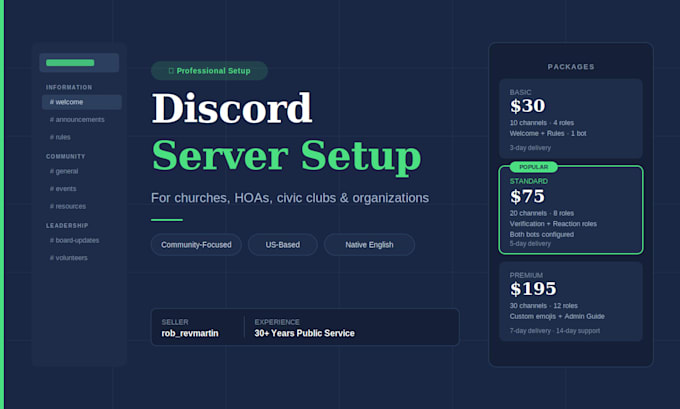
Task: Click the 20 channels 8 roles line
Action: 542,213
